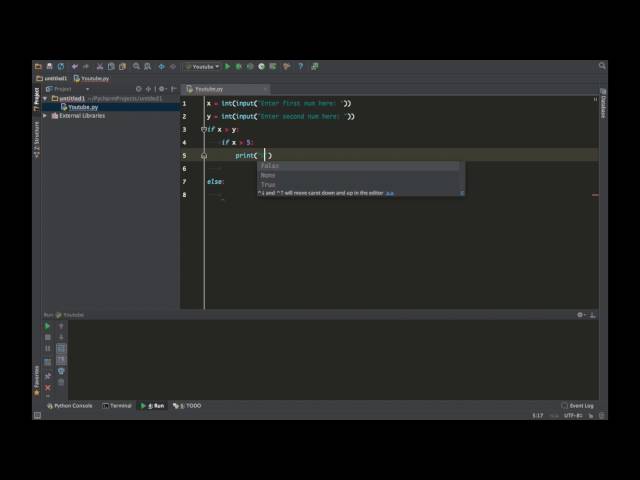Close the Youtube.py editor tab
The width and height of the screenshot is (640, 480).
coord(265,89)
